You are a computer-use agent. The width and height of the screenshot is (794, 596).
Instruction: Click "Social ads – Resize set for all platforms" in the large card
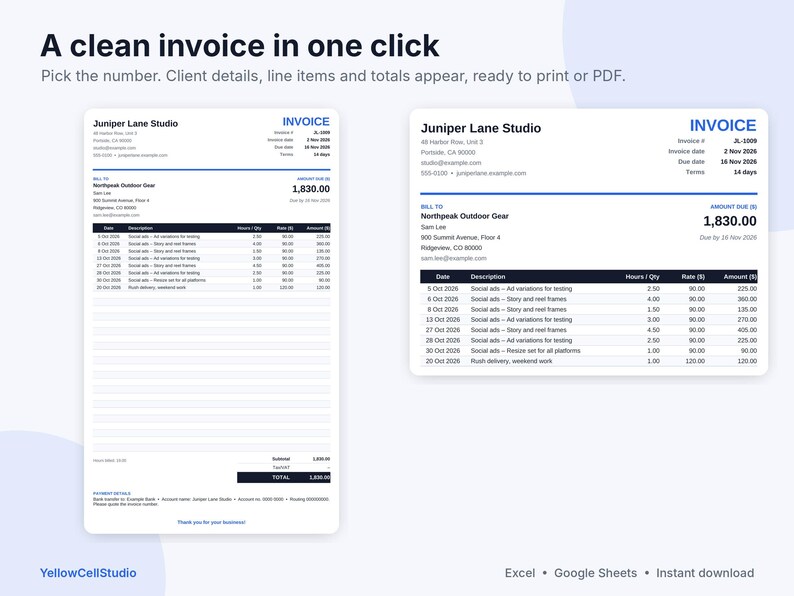pos(525,350)
